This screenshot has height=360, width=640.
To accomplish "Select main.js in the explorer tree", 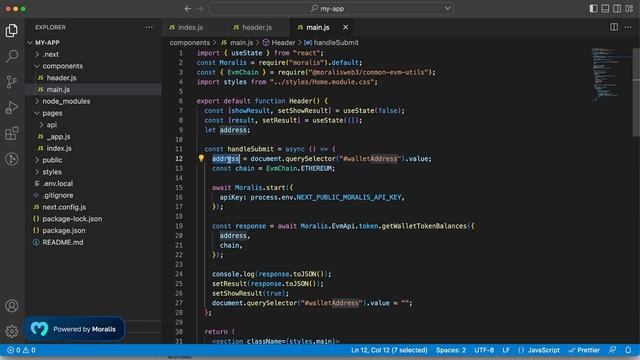I will click(x=58, y=89).
